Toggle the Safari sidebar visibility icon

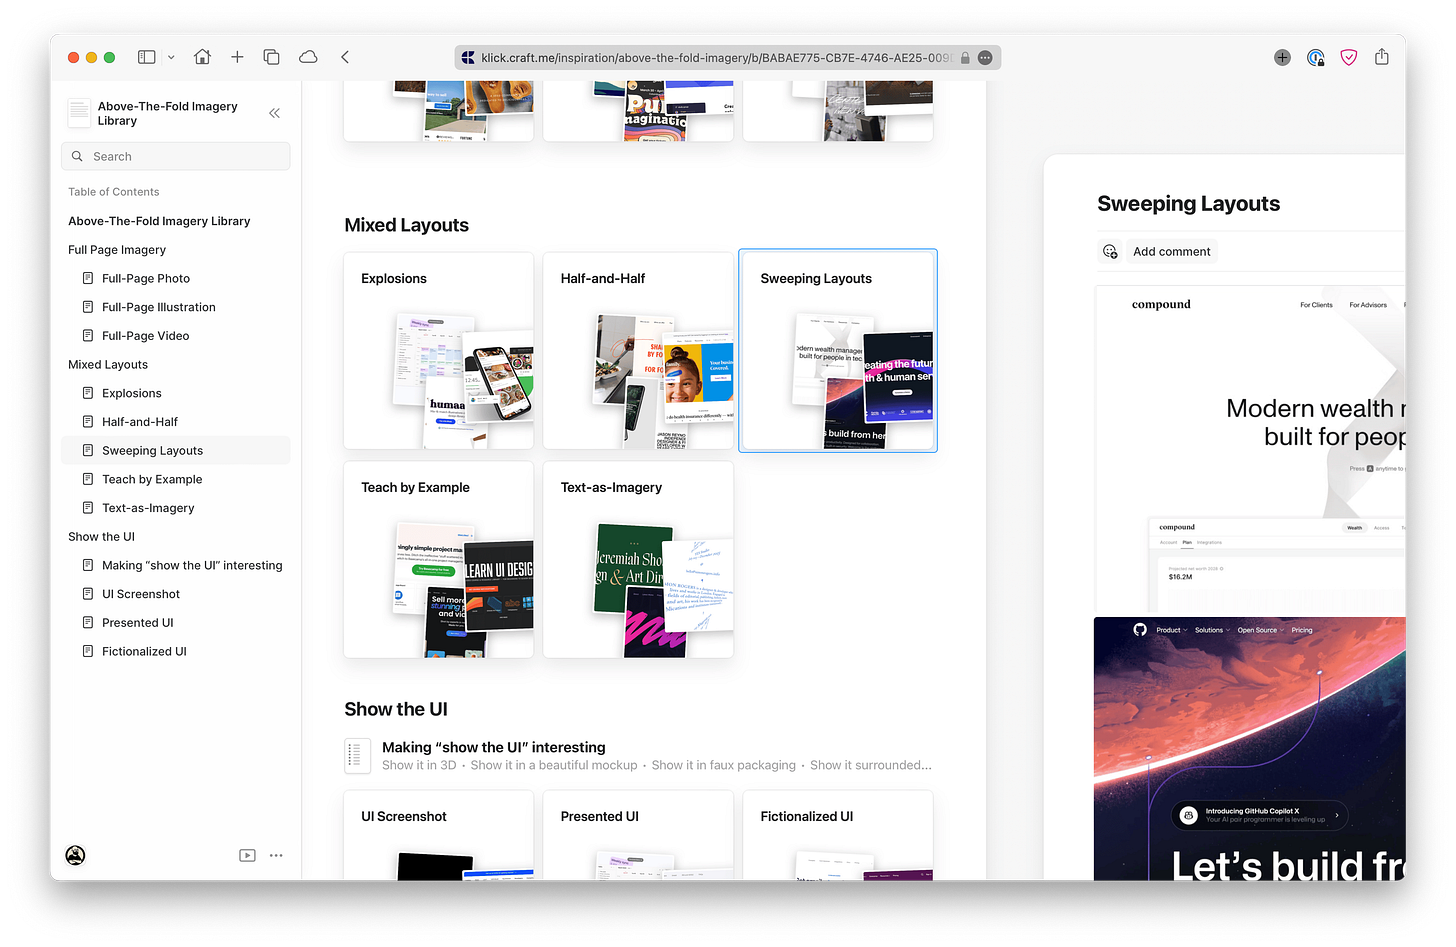[146, 57]
